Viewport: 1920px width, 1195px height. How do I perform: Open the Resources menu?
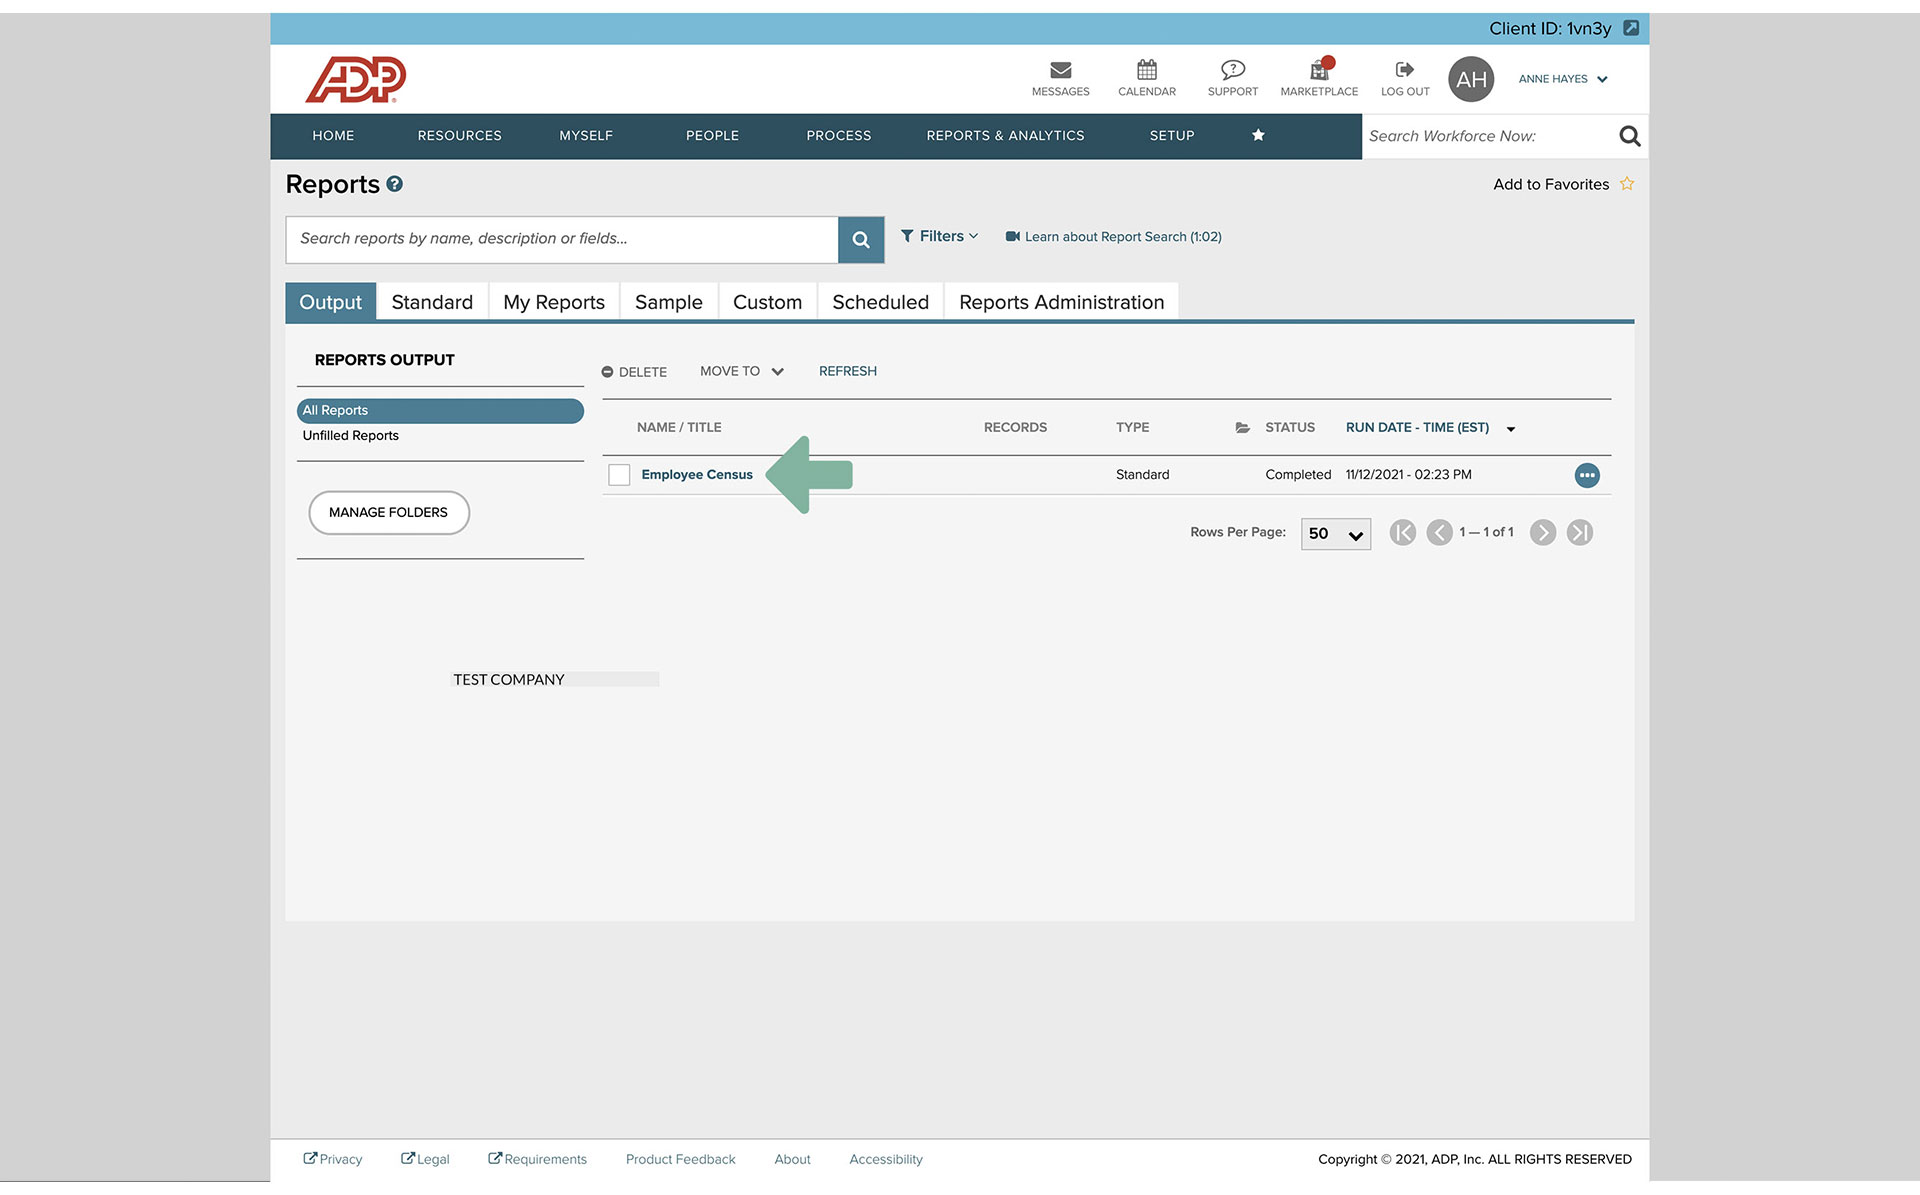tap(459, 136)
